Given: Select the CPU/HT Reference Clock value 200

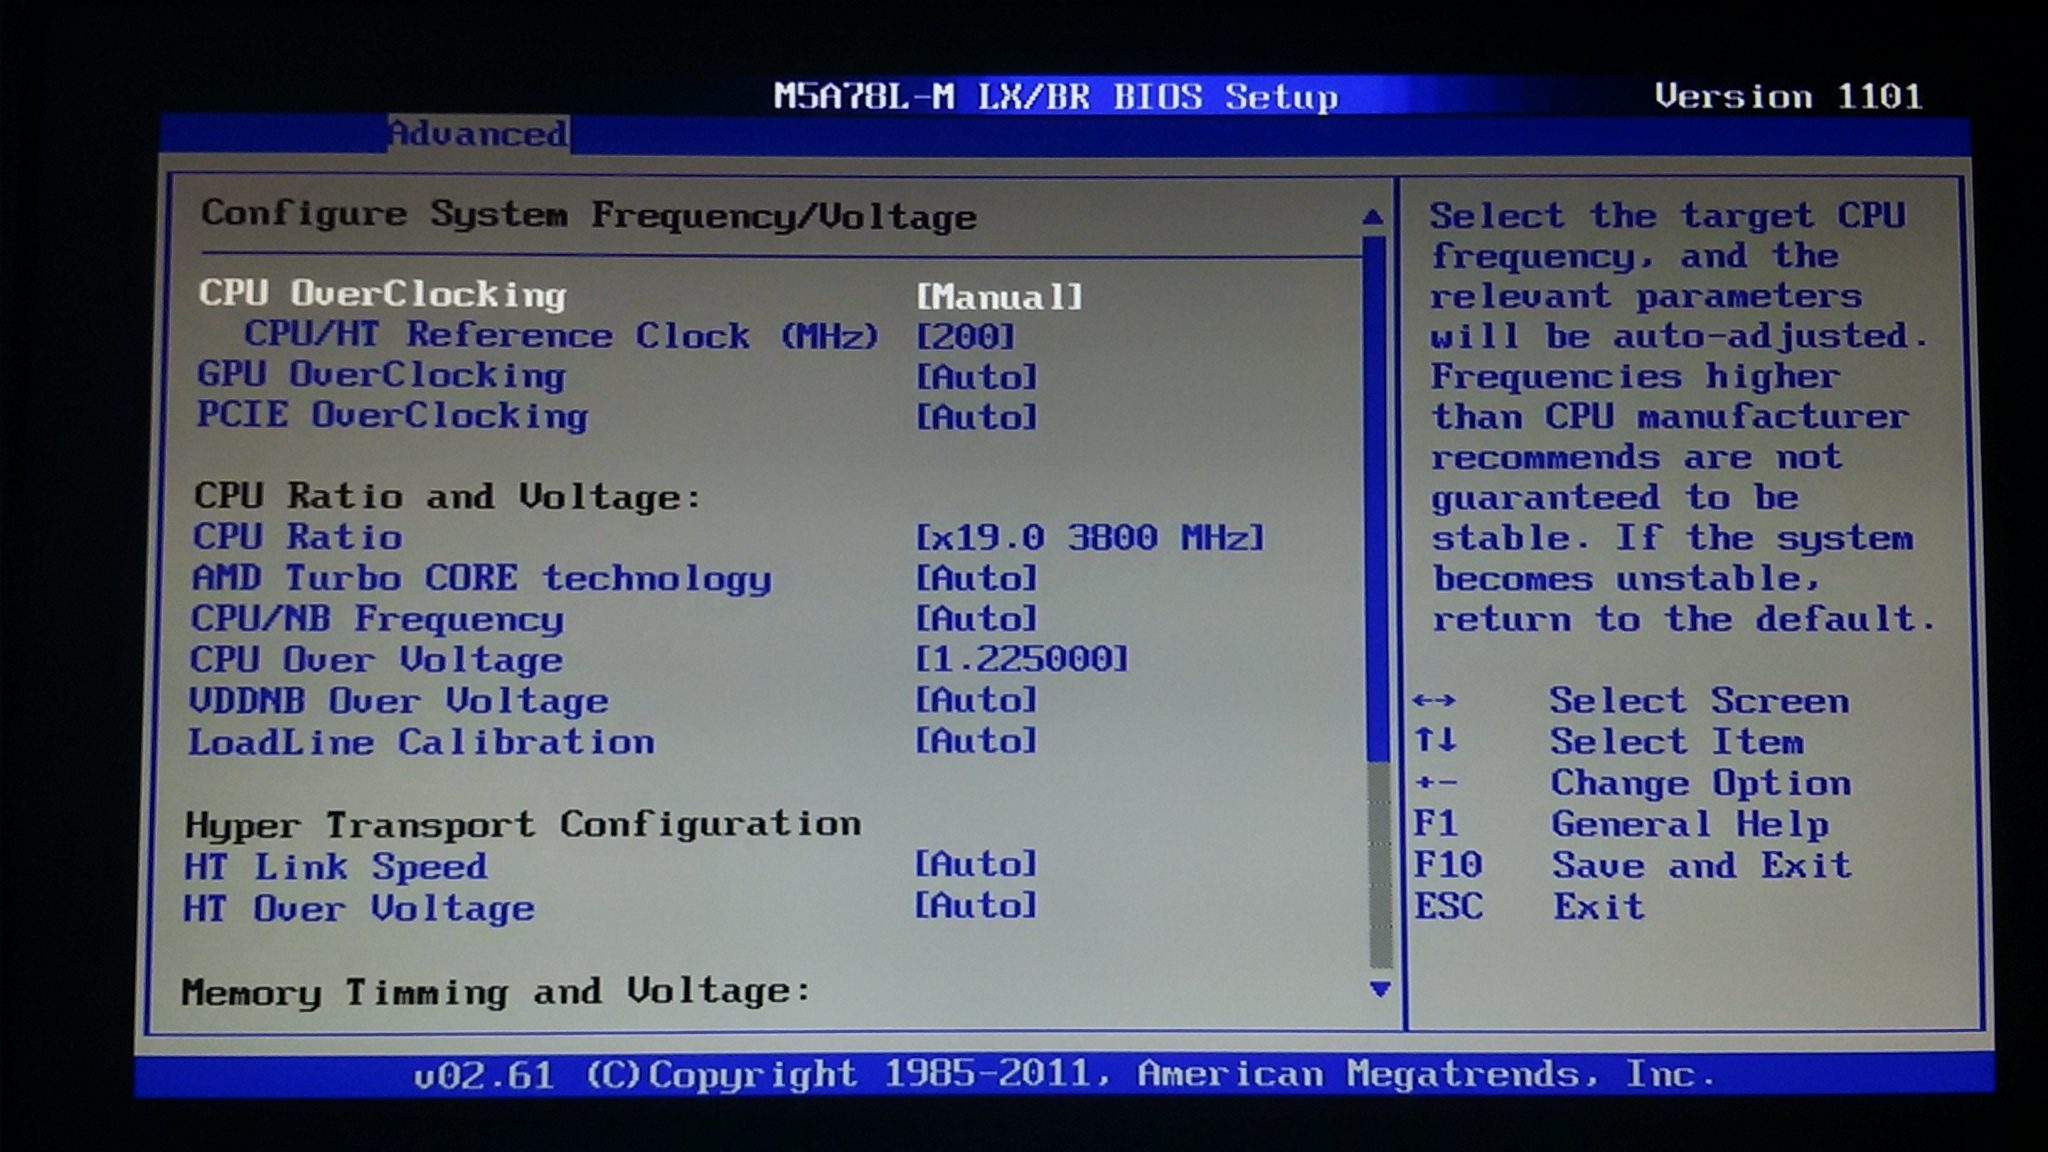Looking at the screenshot, I should coord(966,336).
